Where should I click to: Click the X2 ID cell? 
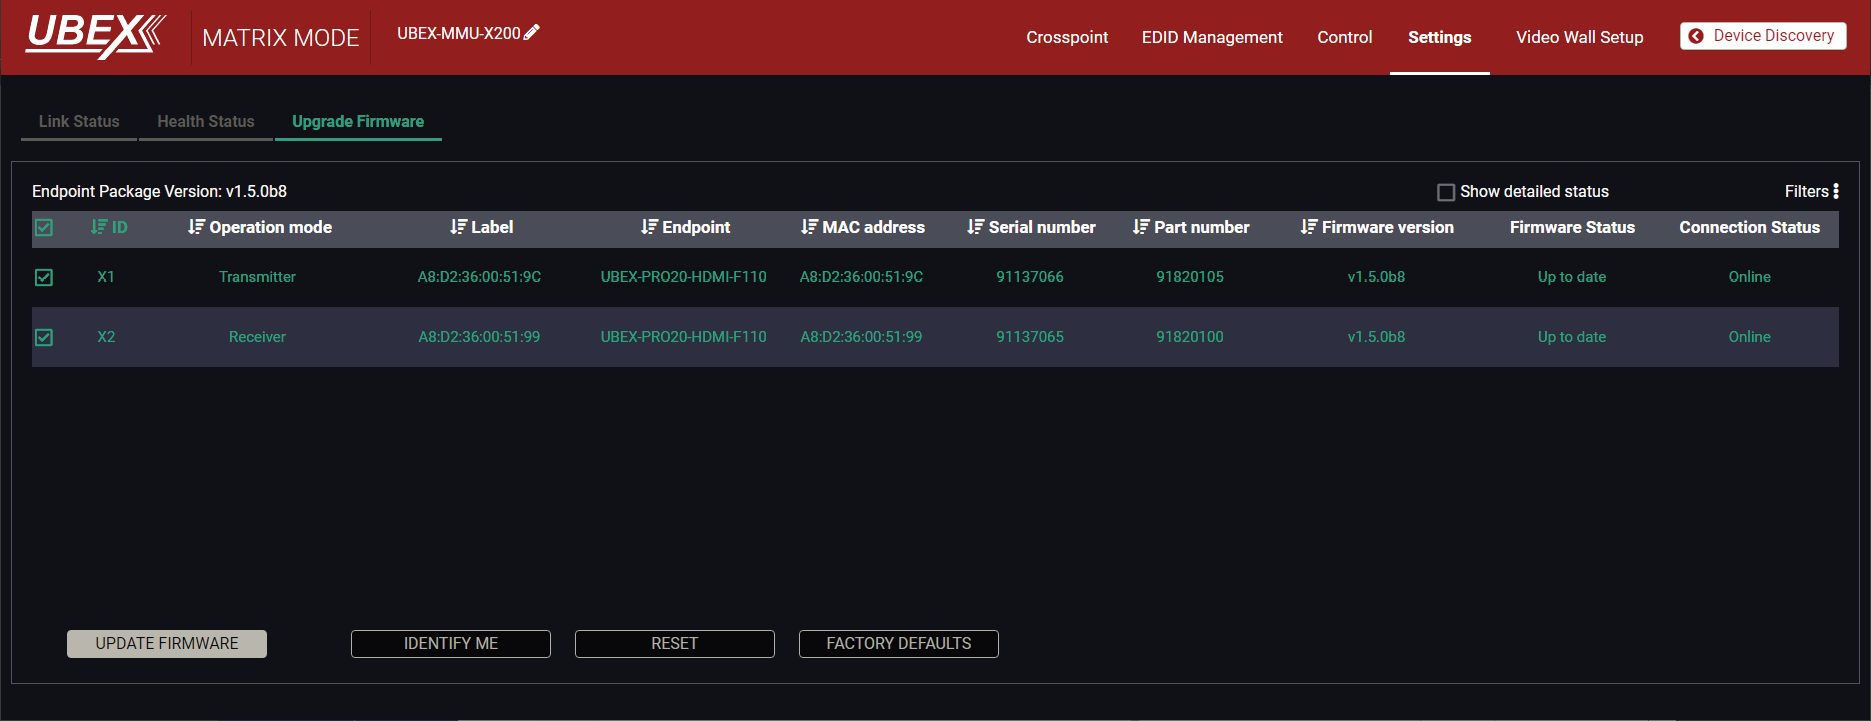(106, 337)
